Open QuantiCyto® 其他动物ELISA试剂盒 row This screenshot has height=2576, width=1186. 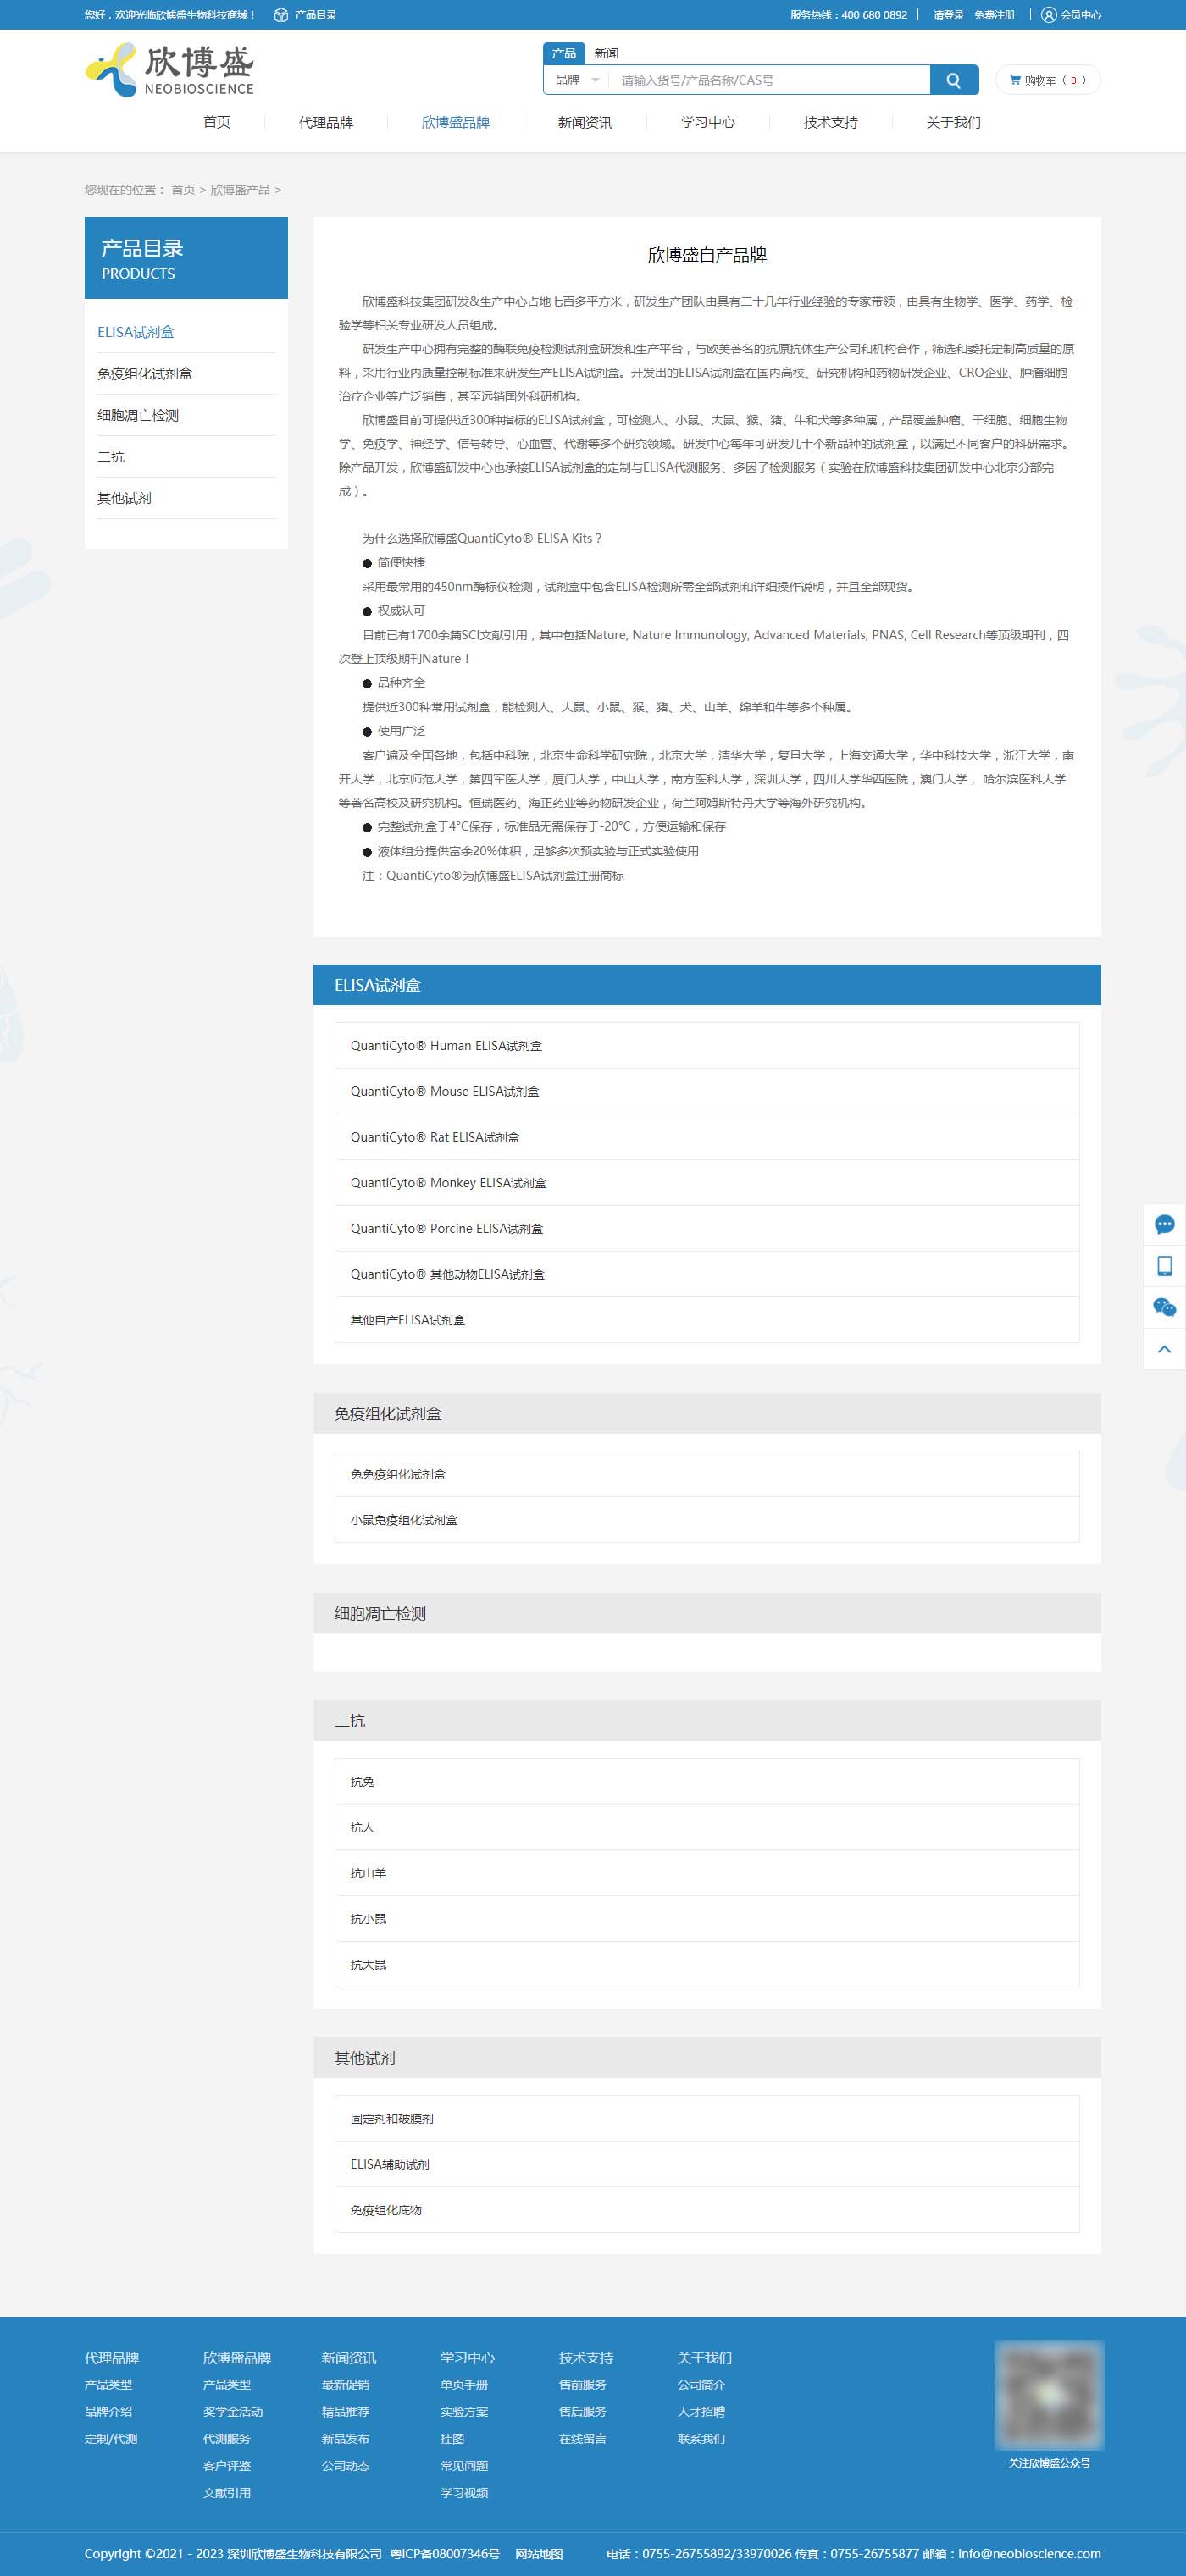707,1274
